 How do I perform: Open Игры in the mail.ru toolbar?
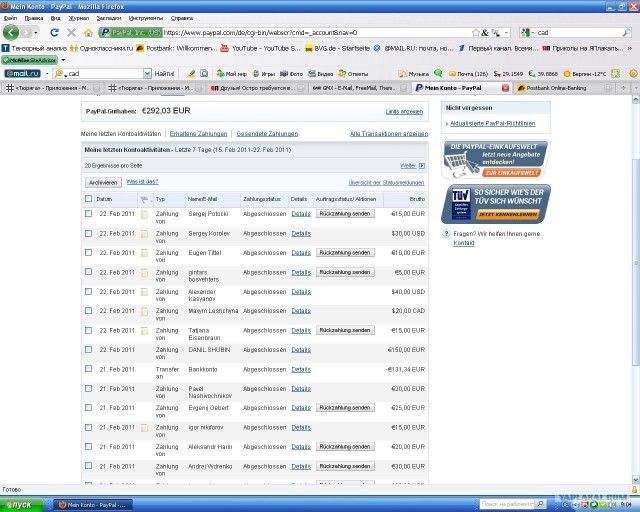tap(264, 74)
